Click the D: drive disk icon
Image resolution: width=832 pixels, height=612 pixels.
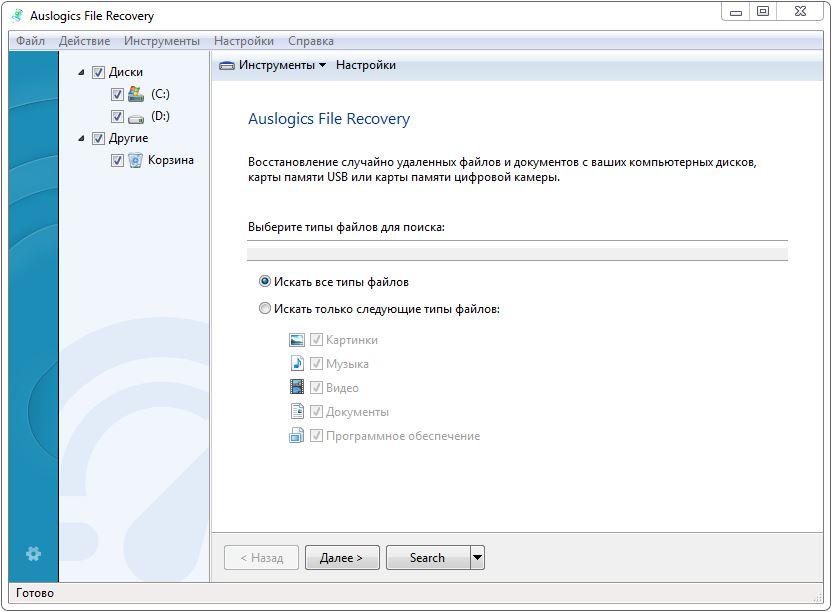point(136,118)
